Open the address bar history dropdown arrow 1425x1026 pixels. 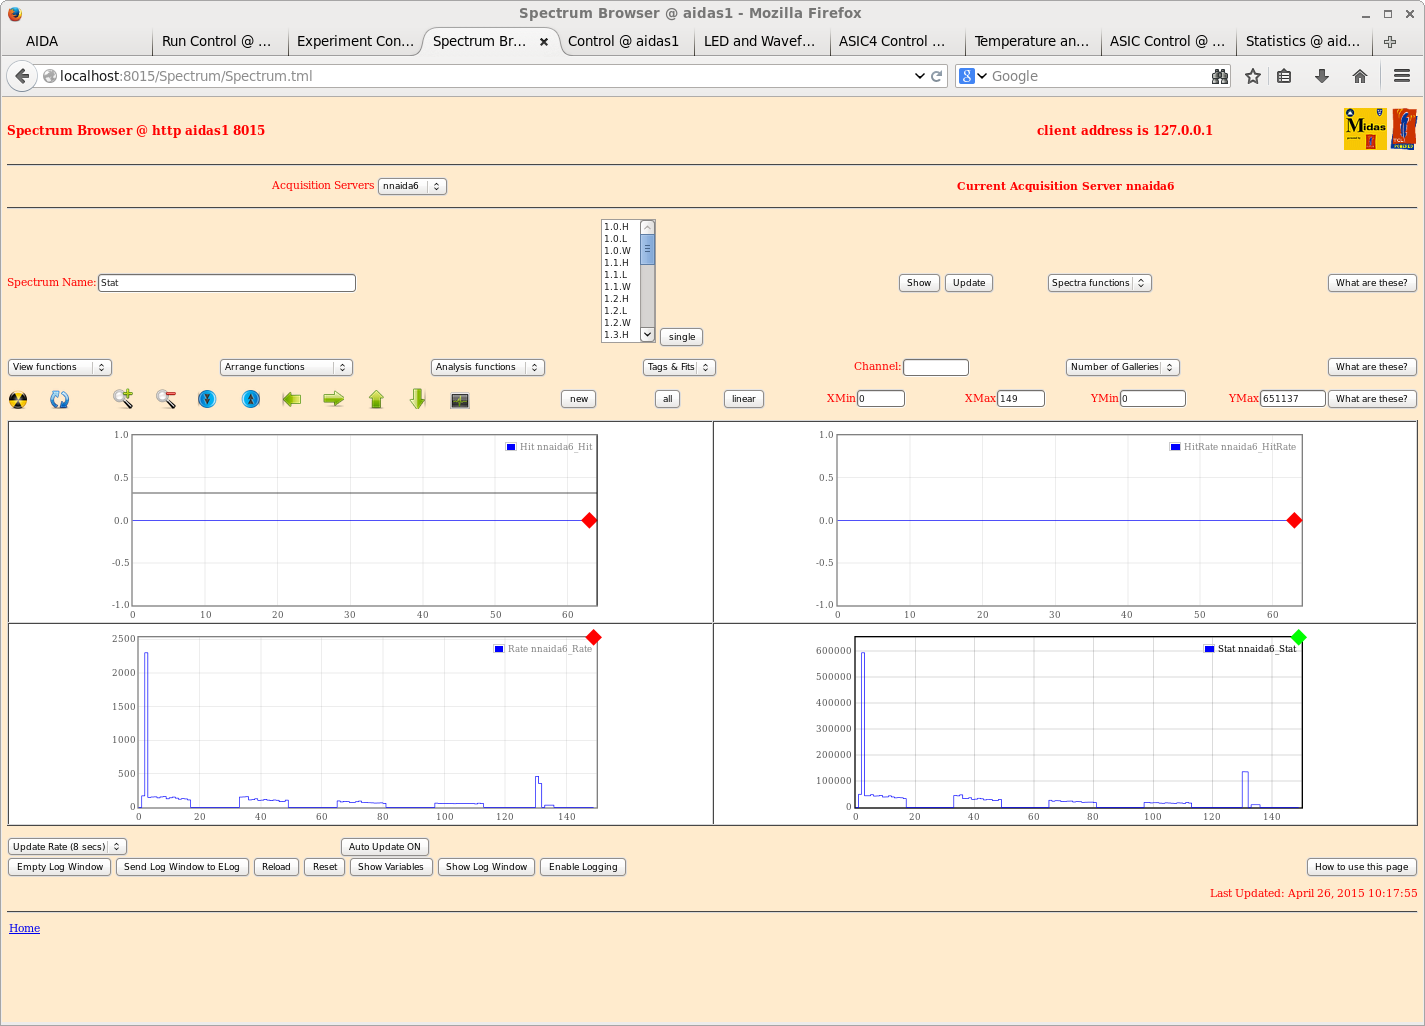pos(919,76)
